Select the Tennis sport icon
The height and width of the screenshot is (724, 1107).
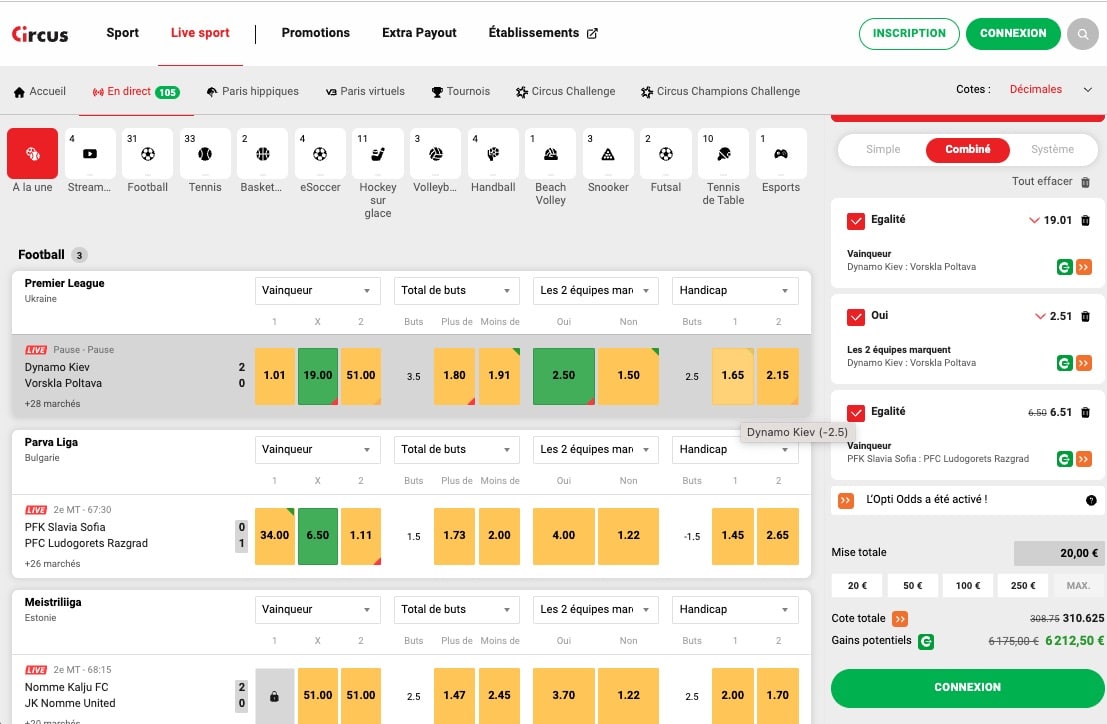coord(205,154)
